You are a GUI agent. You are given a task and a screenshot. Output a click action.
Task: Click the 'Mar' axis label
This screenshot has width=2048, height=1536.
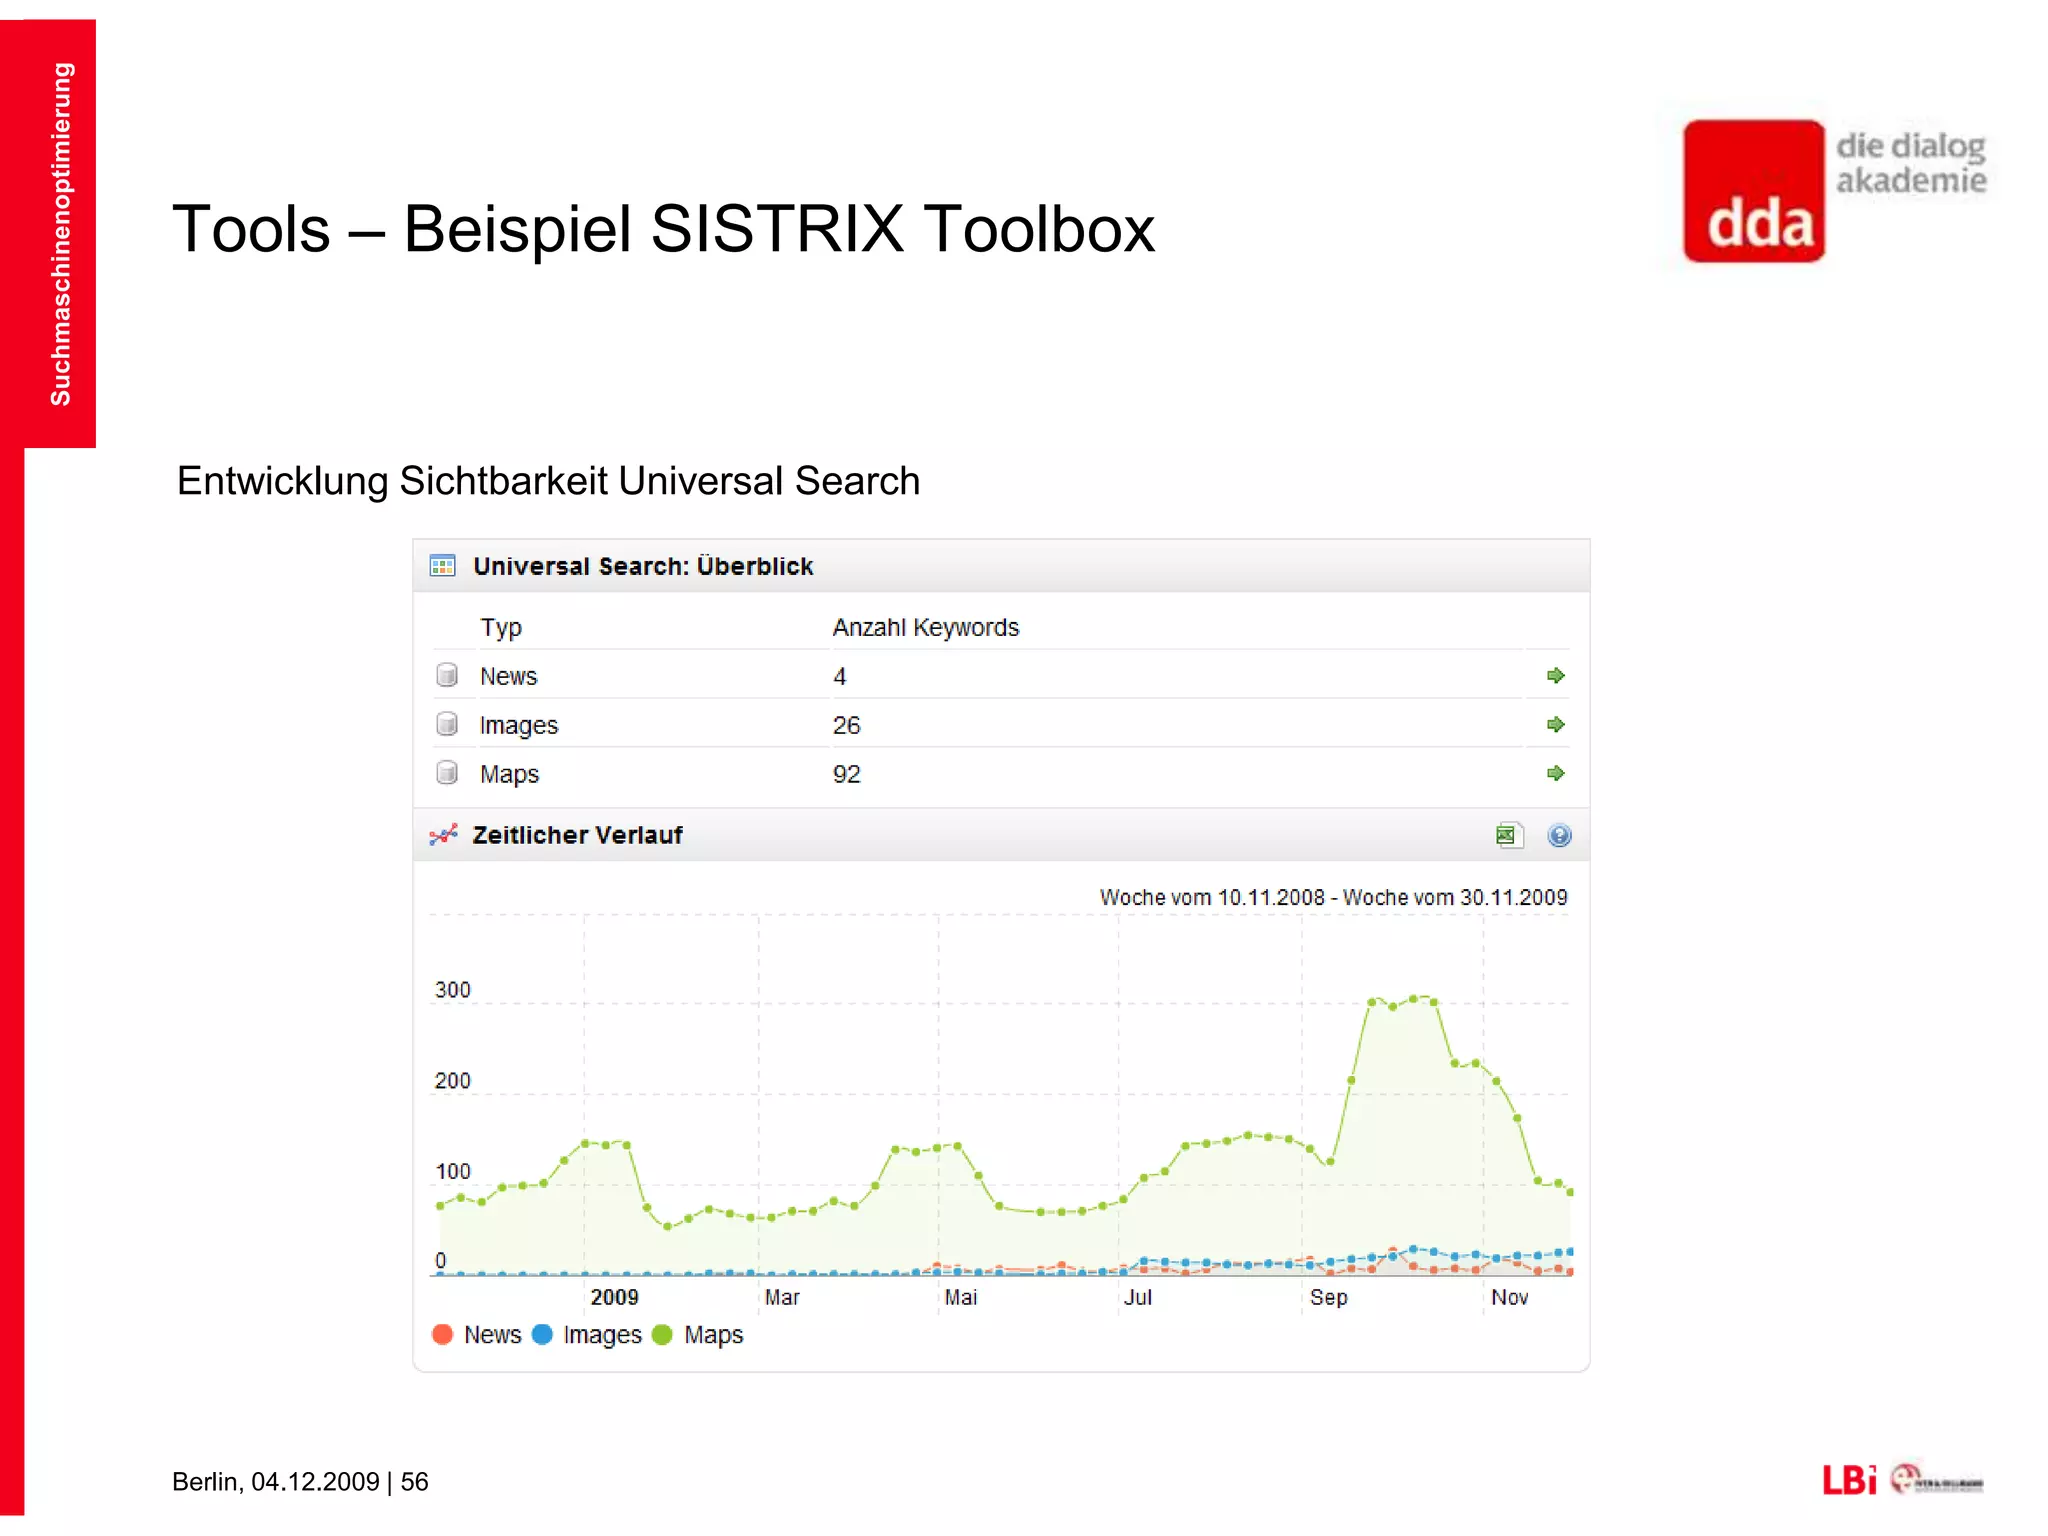click(782, 1297)
